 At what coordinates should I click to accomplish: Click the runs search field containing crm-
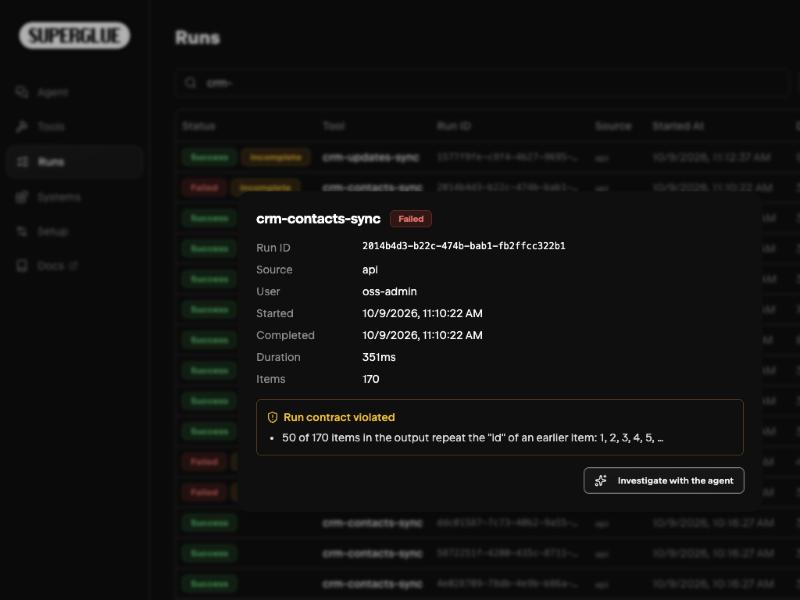tap(482, 83)
